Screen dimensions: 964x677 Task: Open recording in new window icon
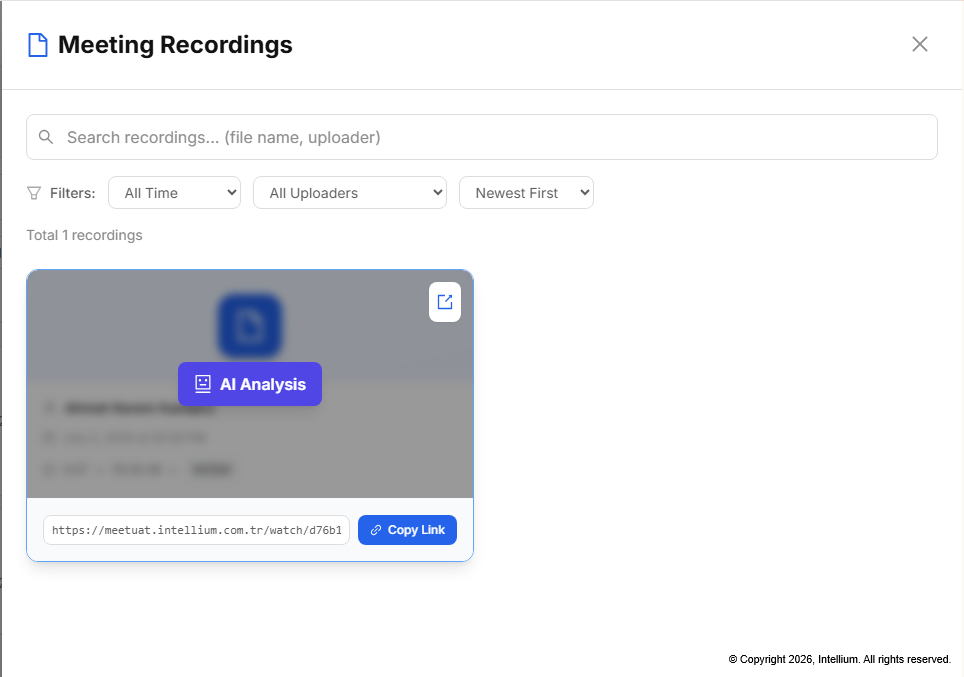(444, 302)
